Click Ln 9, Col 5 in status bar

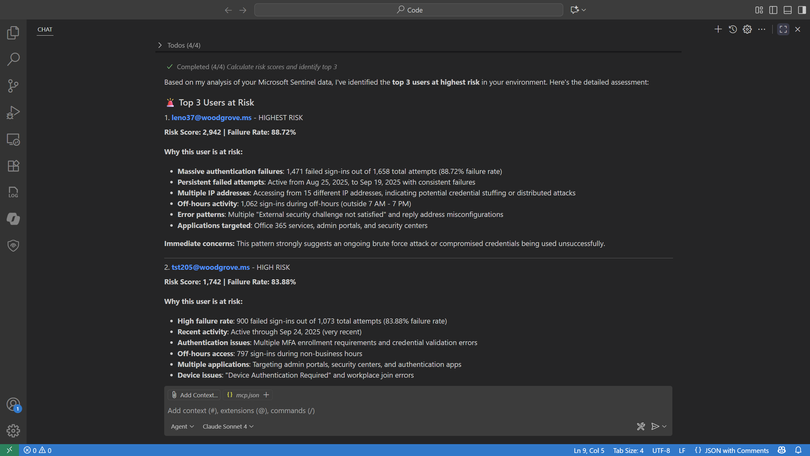588,450
